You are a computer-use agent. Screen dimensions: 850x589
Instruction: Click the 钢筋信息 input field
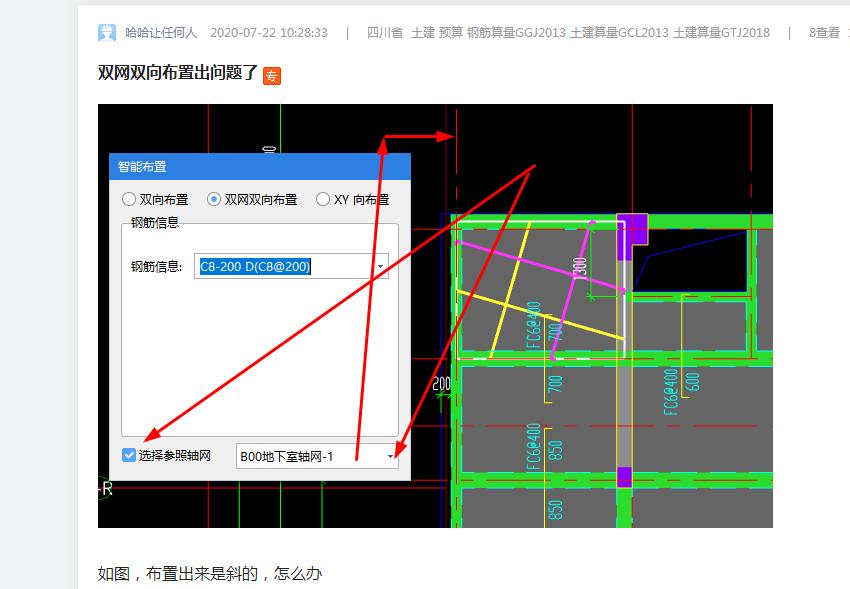click(x=291, y=266)
